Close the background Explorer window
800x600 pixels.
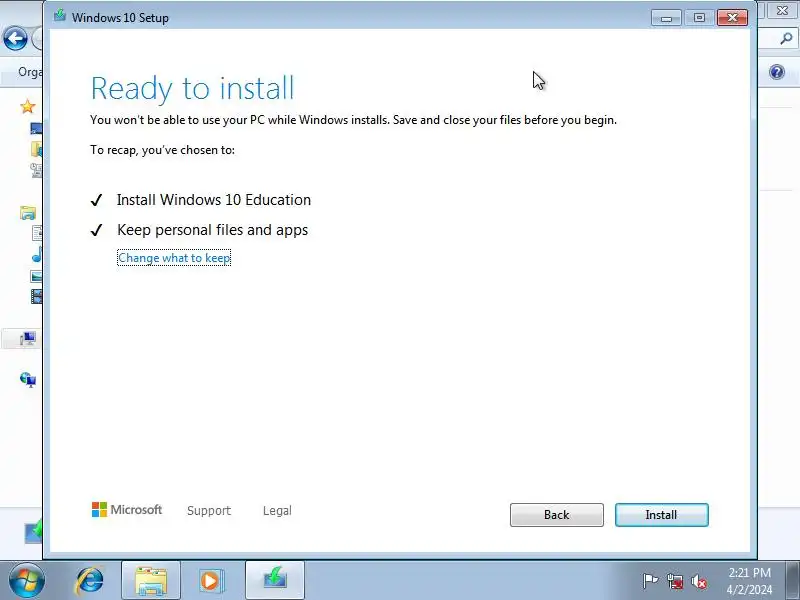click(x=782, y=10)
